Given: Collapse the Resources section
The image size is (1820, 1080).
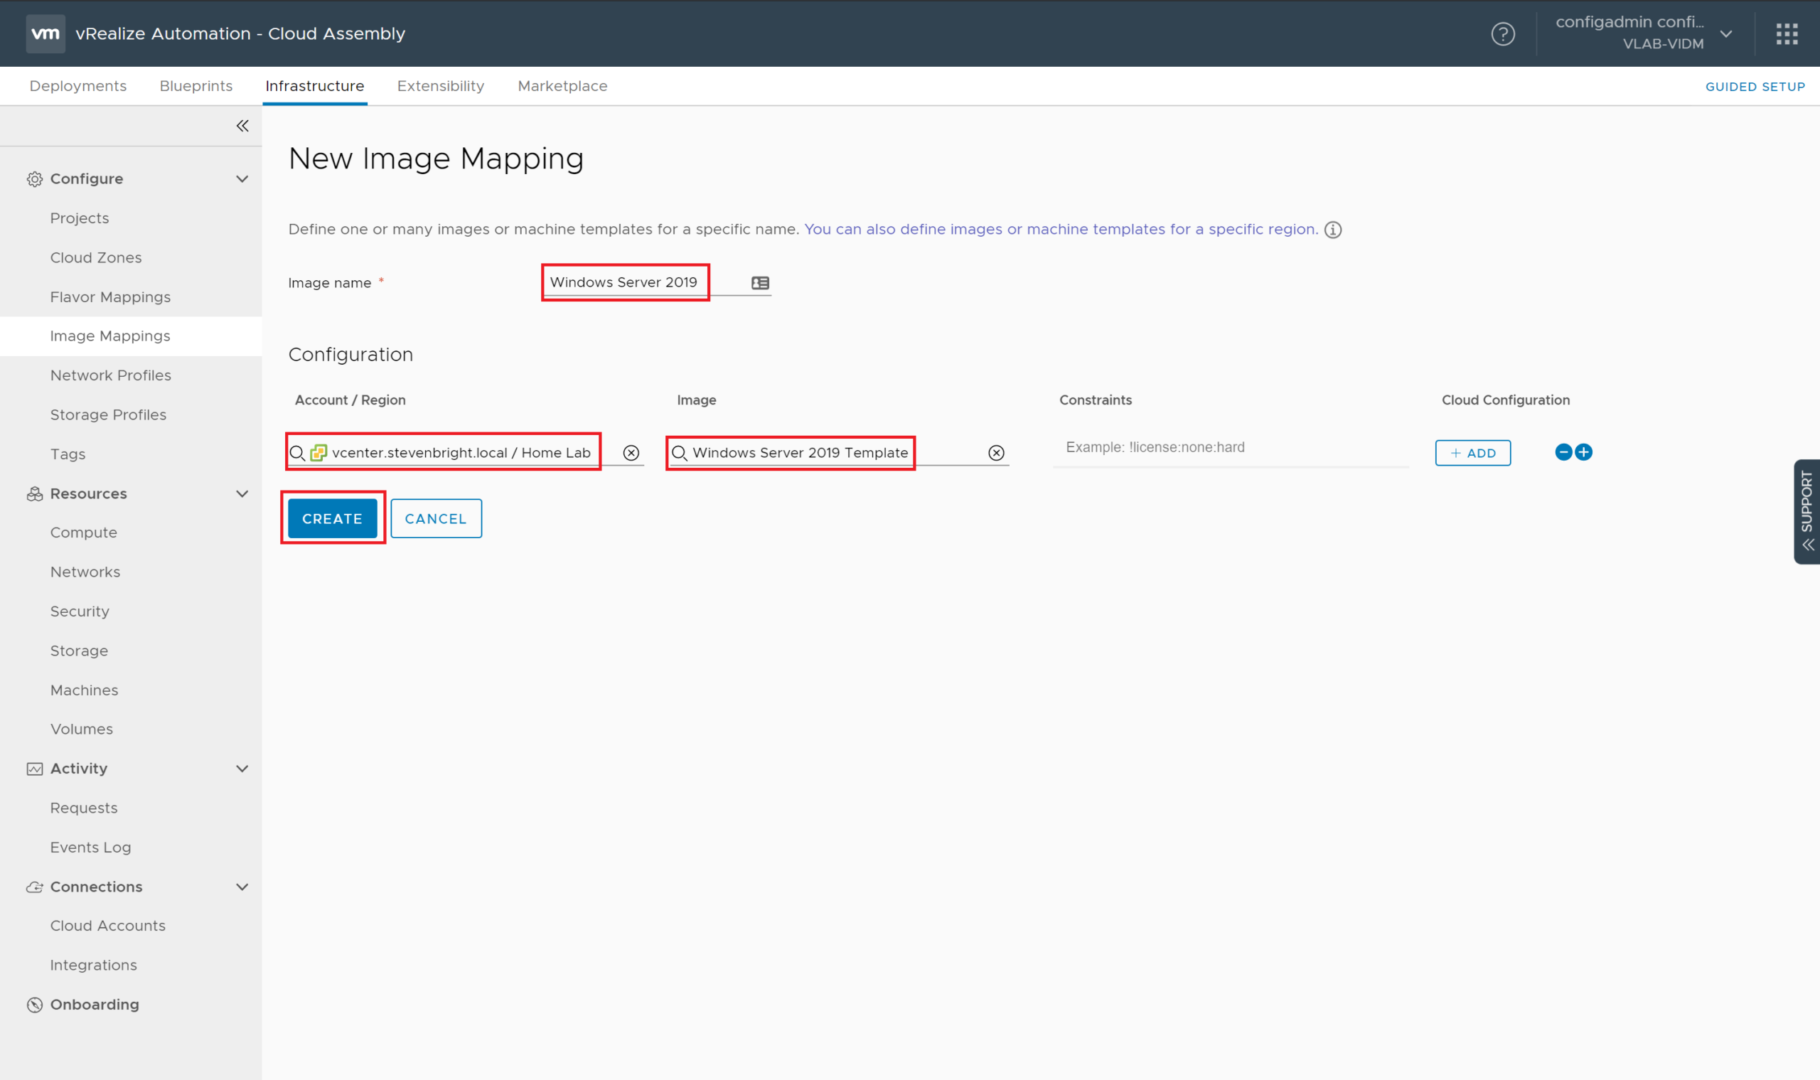Looking at the screenshot, I should (x=242, y=494).
